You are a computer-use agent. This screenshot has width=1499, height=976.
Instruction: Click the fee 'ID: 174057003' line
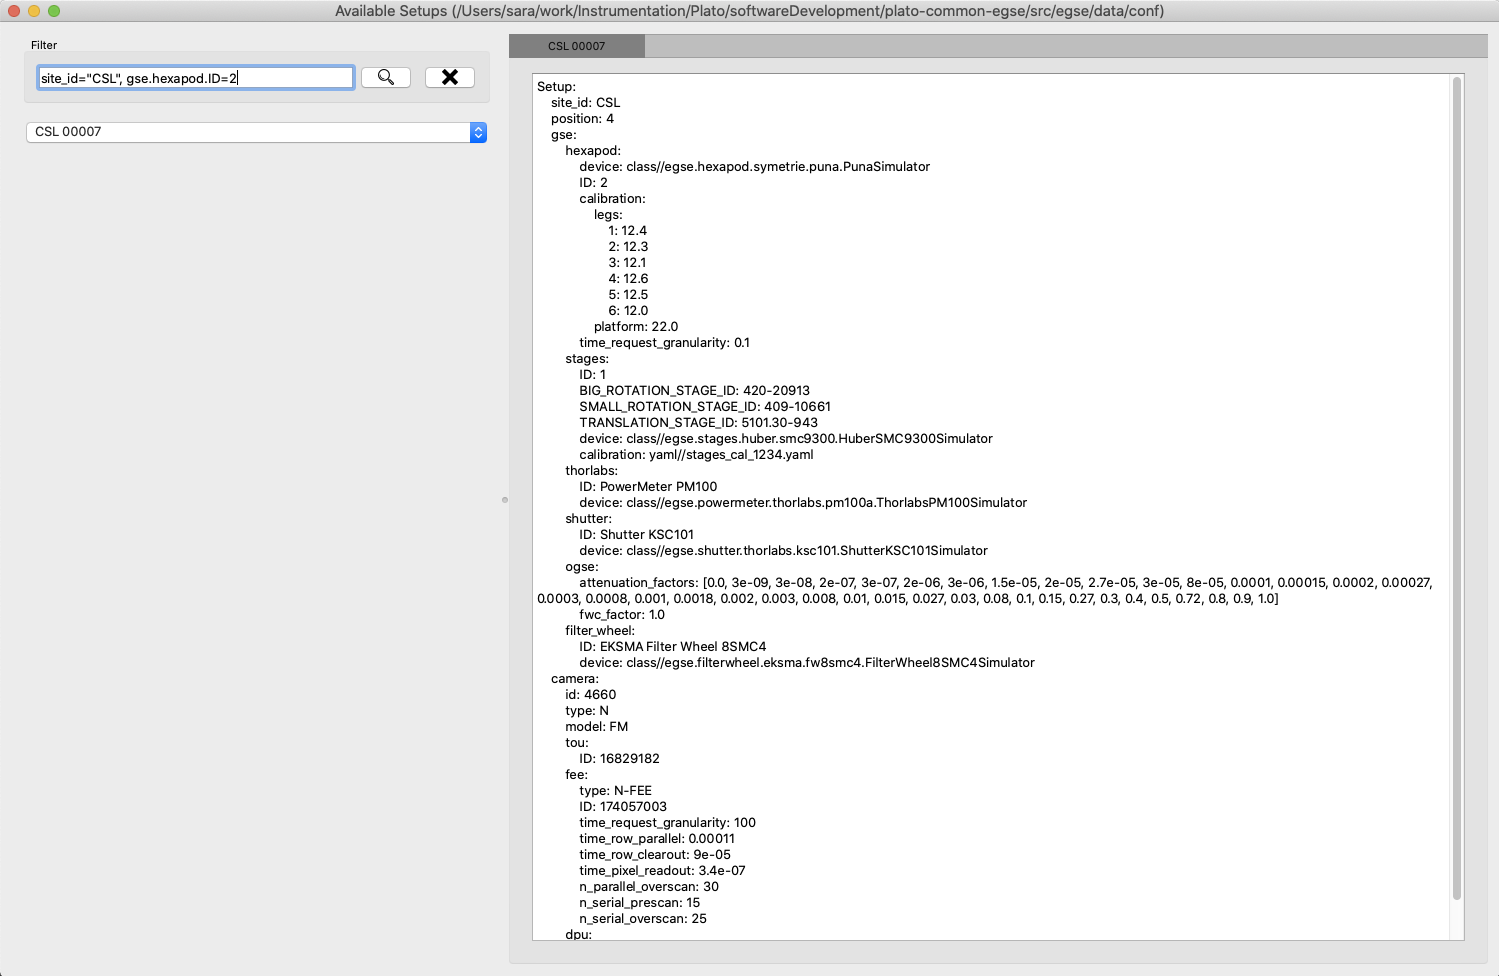click(x=623, y=807)
